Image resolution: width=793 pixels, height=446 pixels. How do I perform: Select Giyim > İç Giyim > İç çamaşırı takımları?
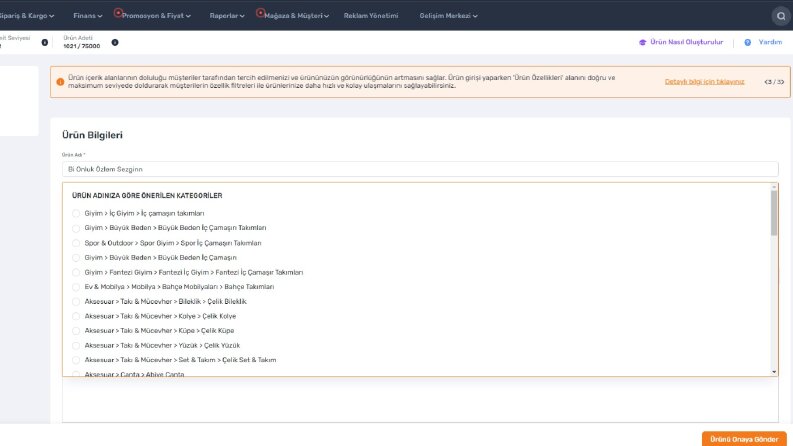click(76, 213)
